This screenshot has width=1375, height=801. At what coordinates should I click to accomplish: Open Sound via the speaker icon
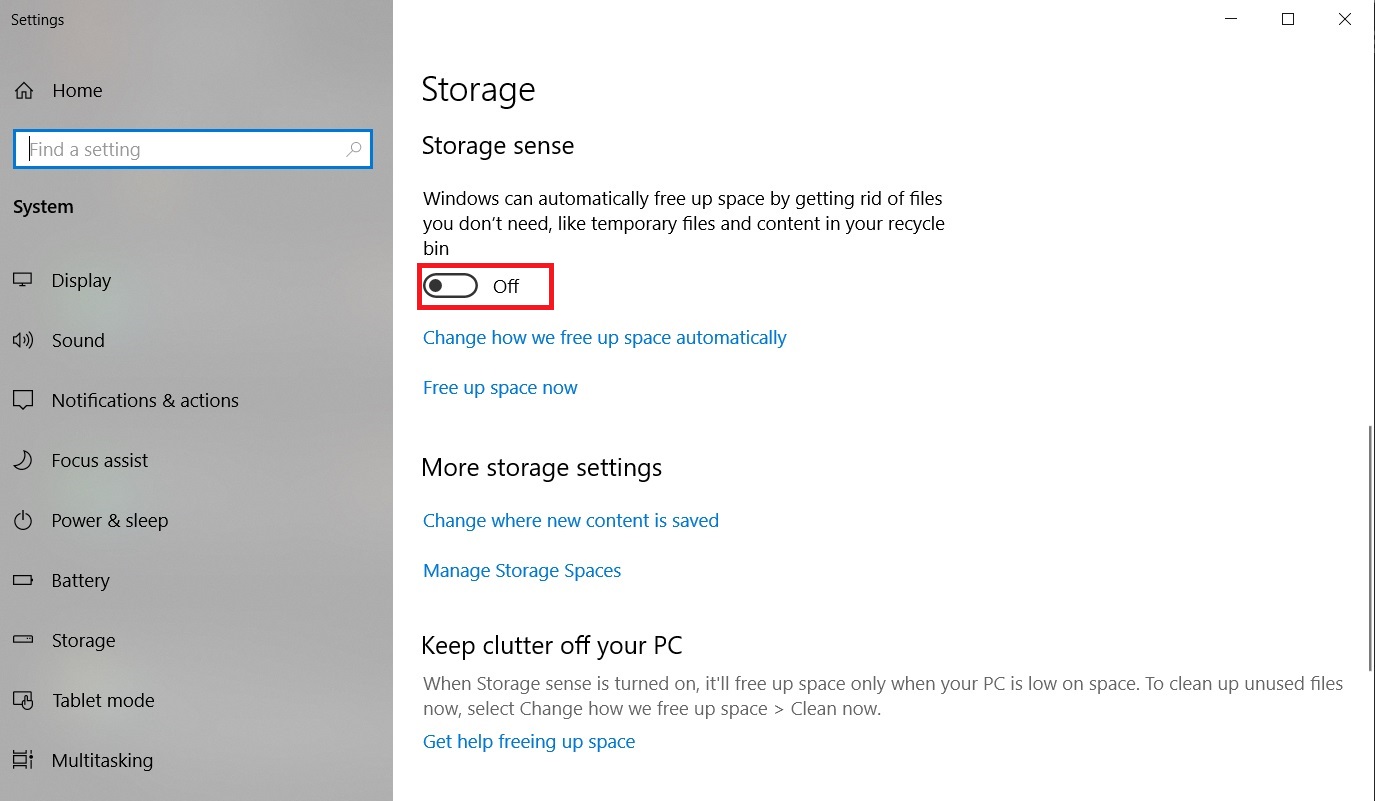[23, 340]
